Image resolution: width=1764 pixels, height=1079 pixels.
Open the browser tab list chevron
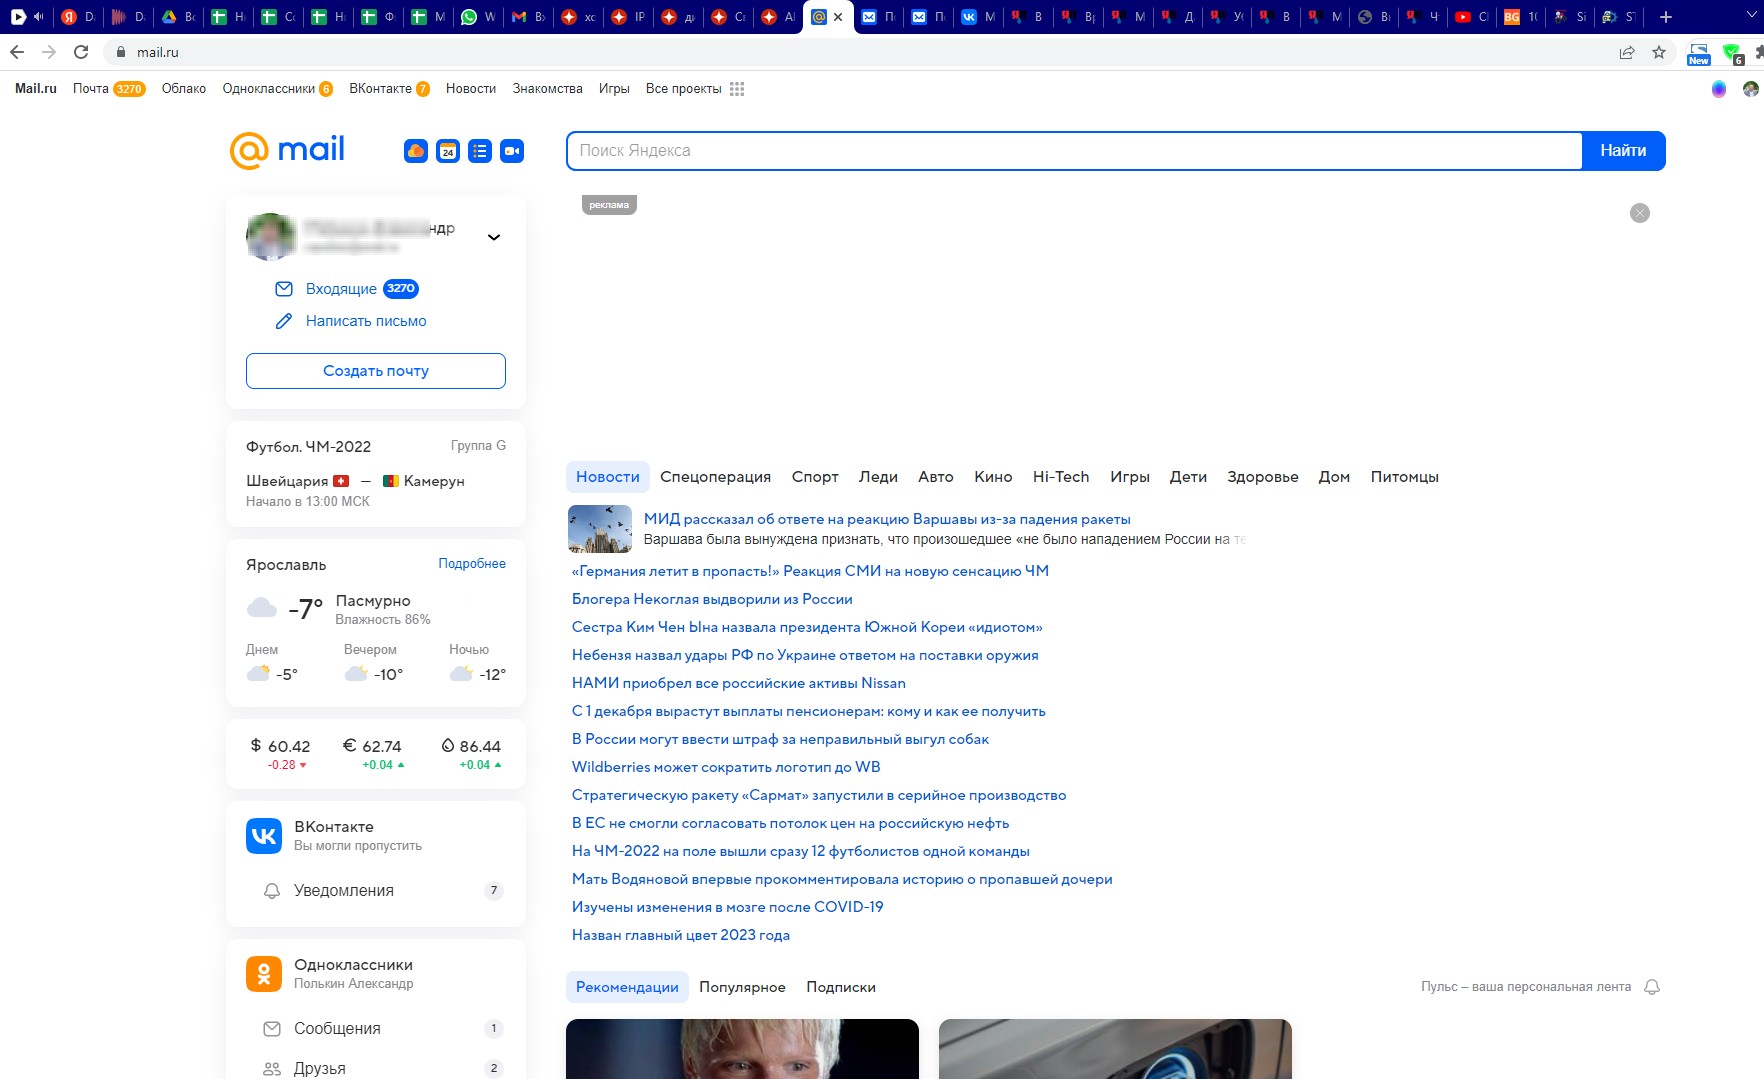click(x=1752, y=15)
